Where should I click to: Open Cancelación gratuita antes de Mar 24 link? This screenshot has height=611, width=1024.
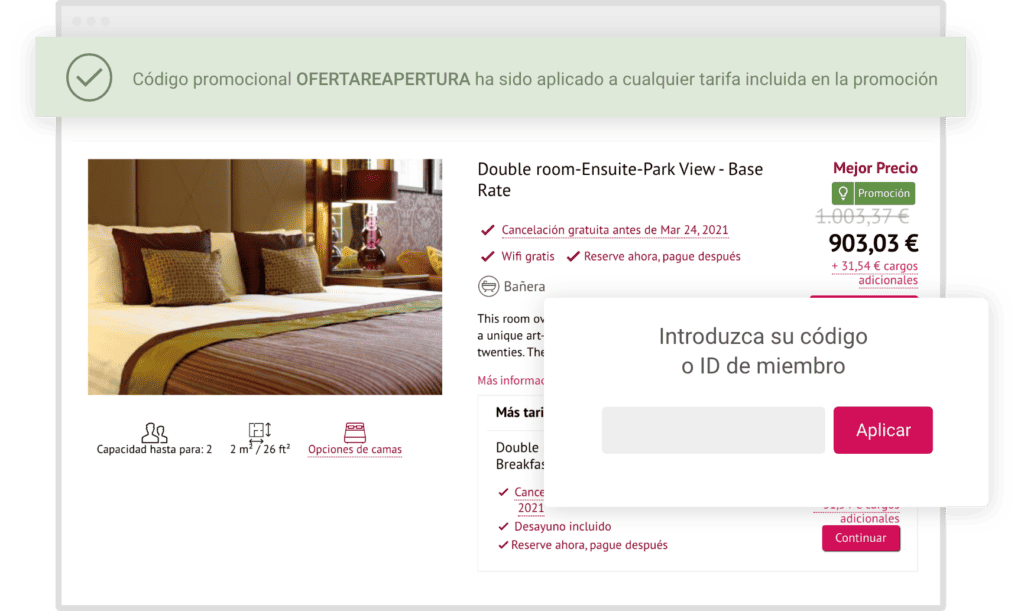(615, 230)
